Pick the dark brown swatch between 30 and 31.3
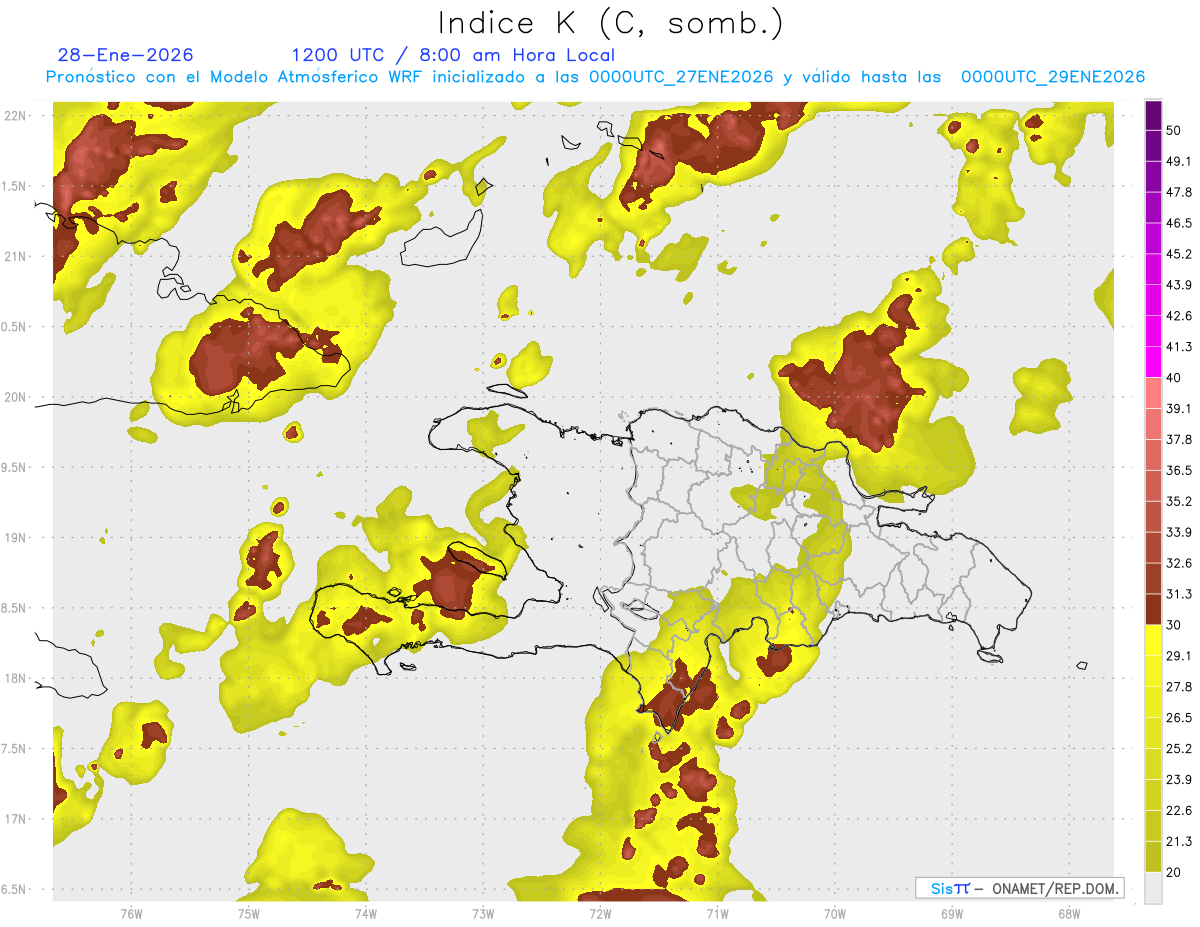 coord(1153,609)
